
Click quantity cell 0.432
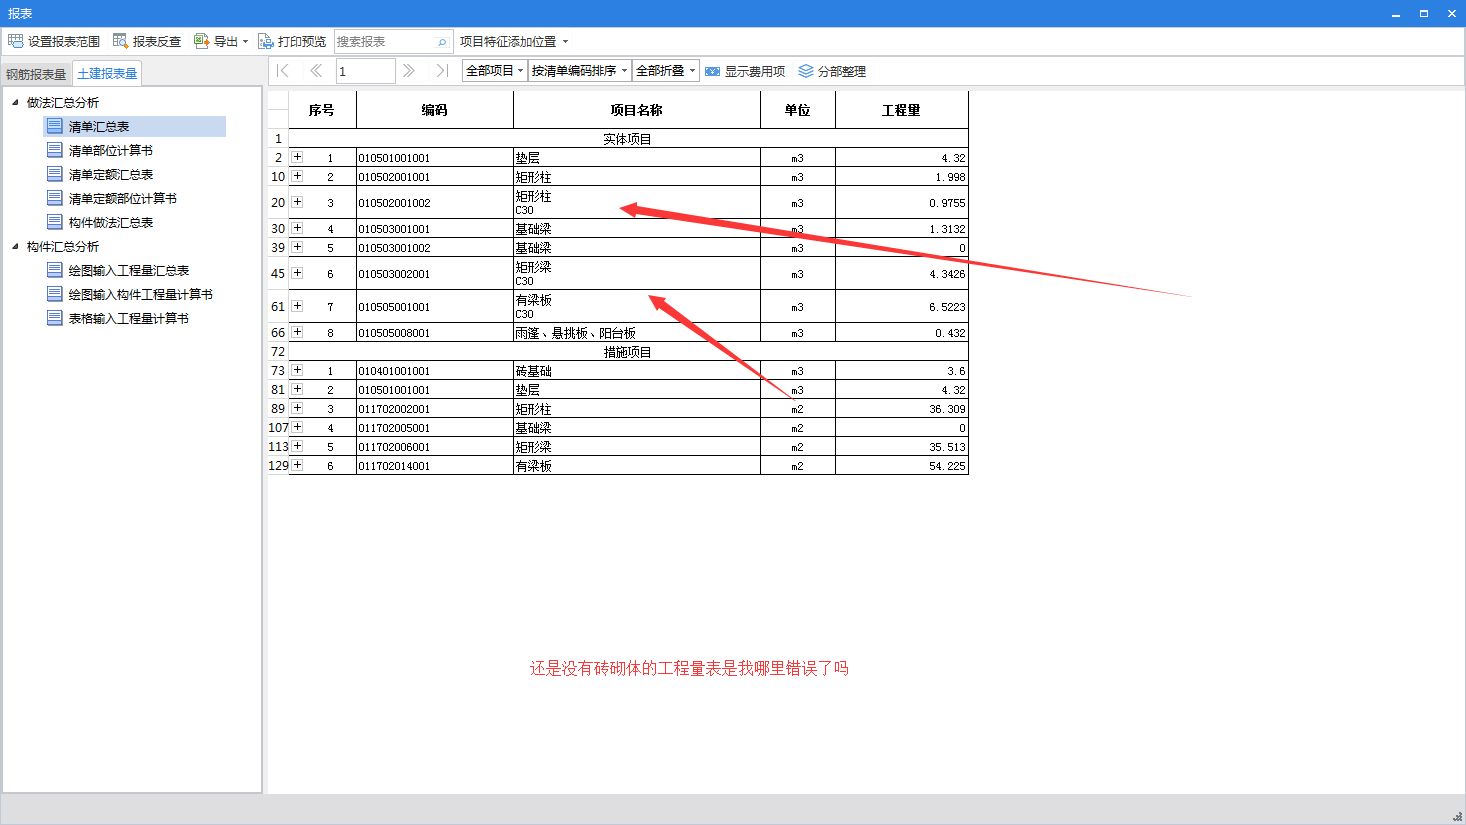coord(902,333)
